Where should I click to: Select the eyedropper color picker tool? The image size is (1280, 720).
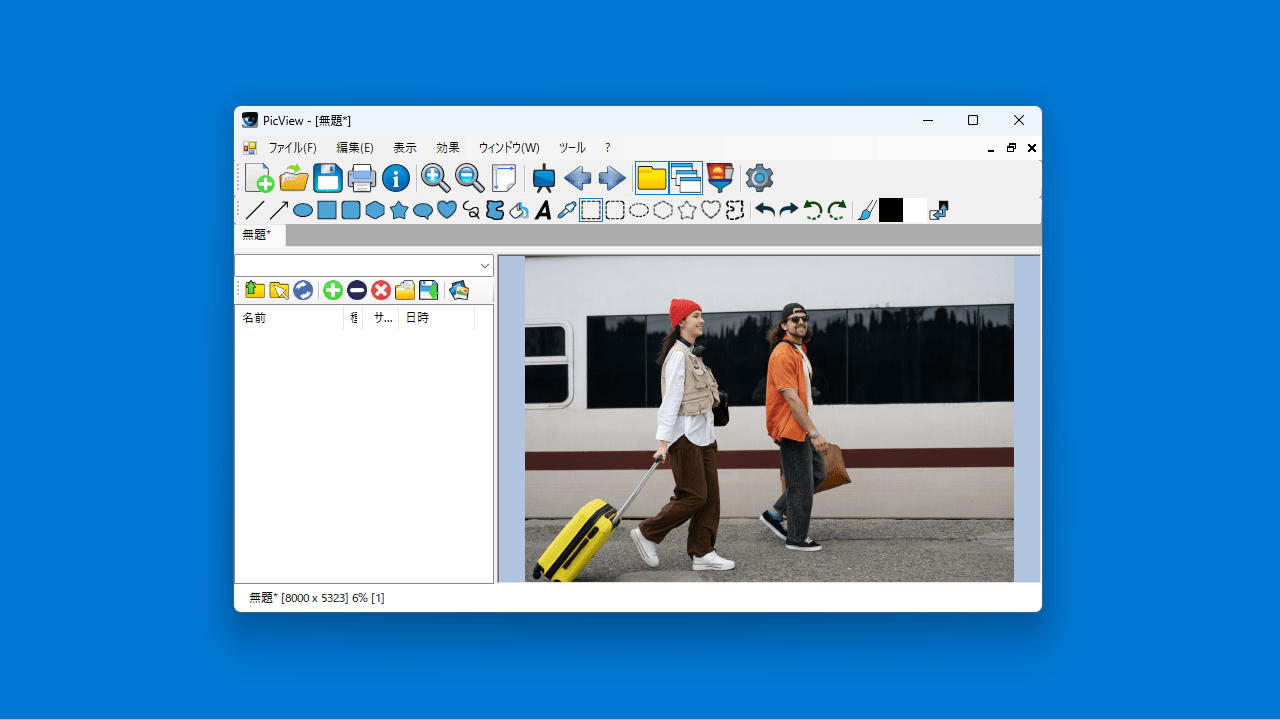[567, 210]
